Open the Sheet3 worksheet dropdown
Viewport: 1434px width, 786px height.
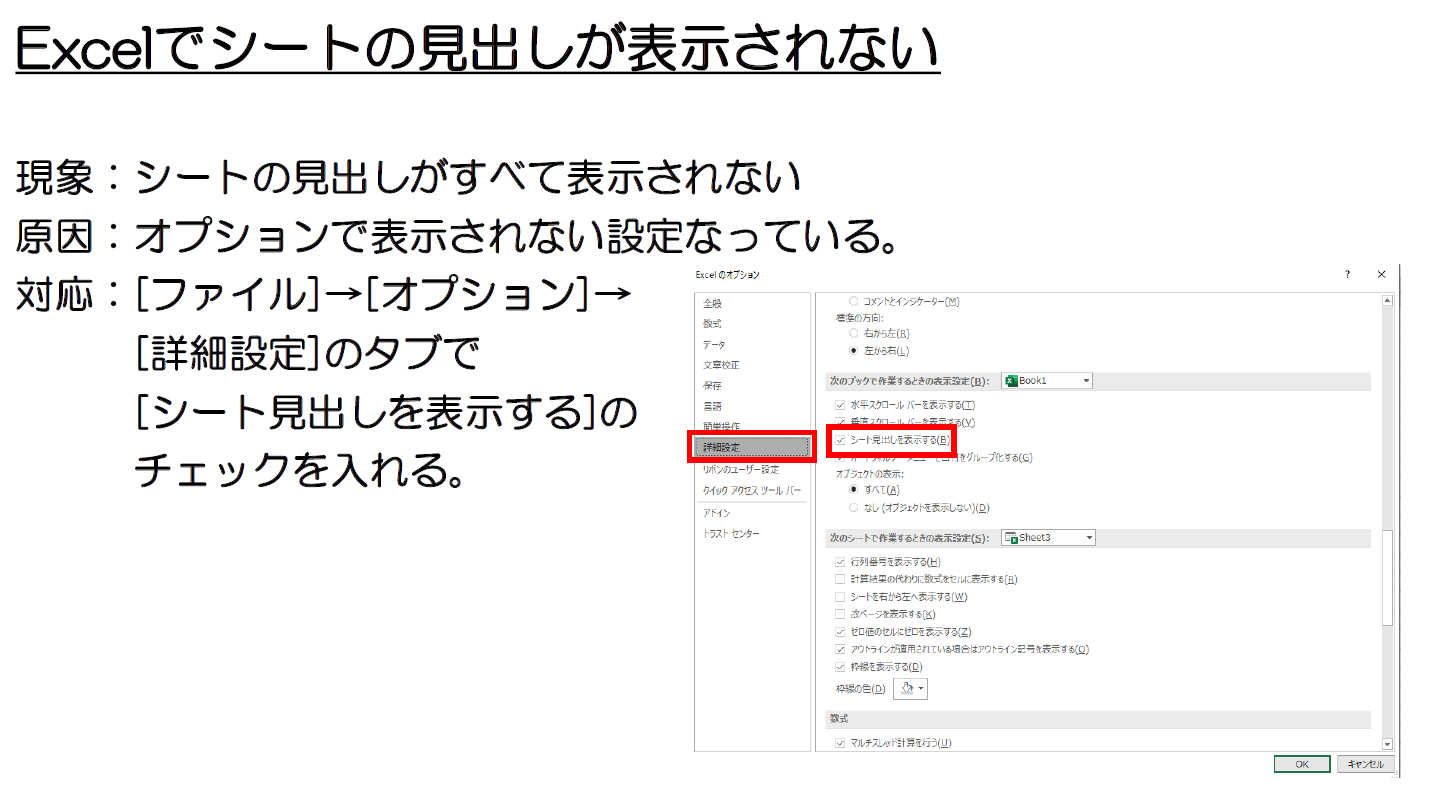click(1049, 538)
